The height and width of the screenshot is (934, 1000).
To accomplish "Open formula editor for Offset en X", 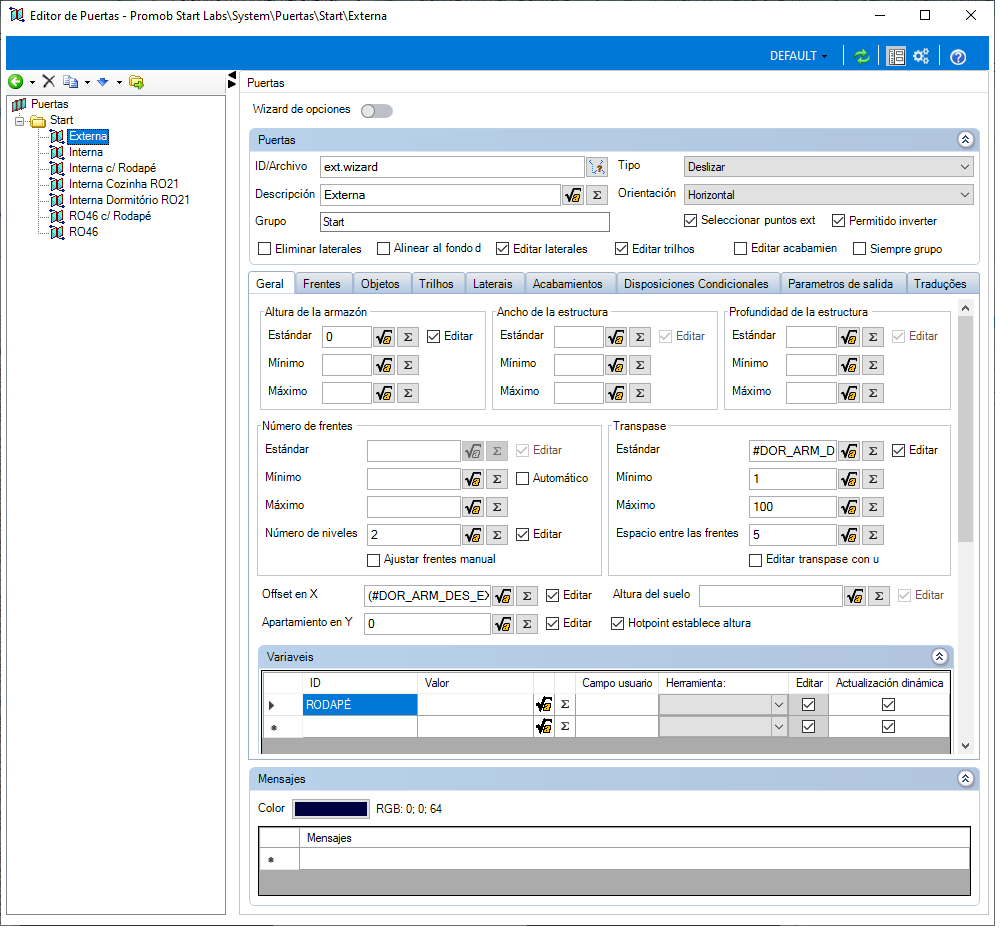I will pyautogui.click(x=503, y=596).
